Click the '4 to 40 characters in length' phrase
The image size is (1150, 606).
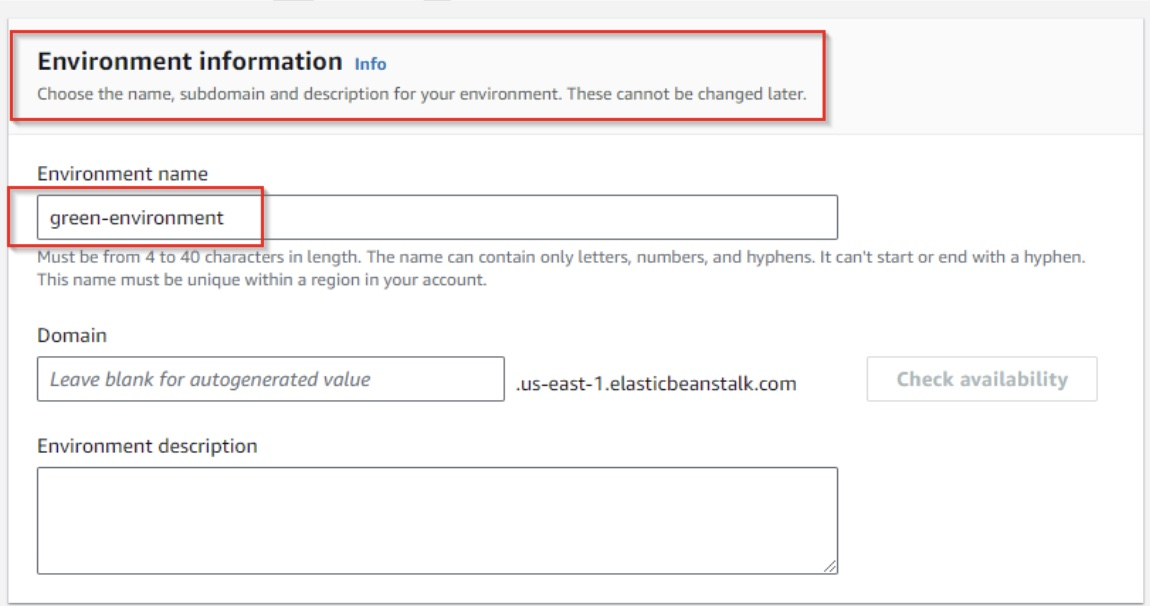coord(255,258)
